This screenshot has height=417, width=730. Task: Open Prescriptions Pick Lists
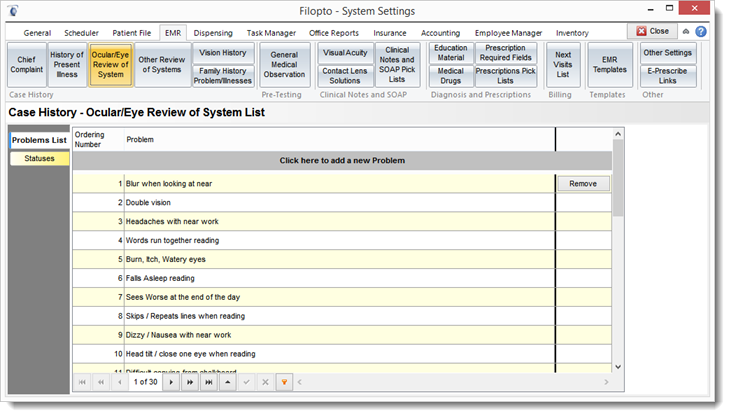click(506, 76)
